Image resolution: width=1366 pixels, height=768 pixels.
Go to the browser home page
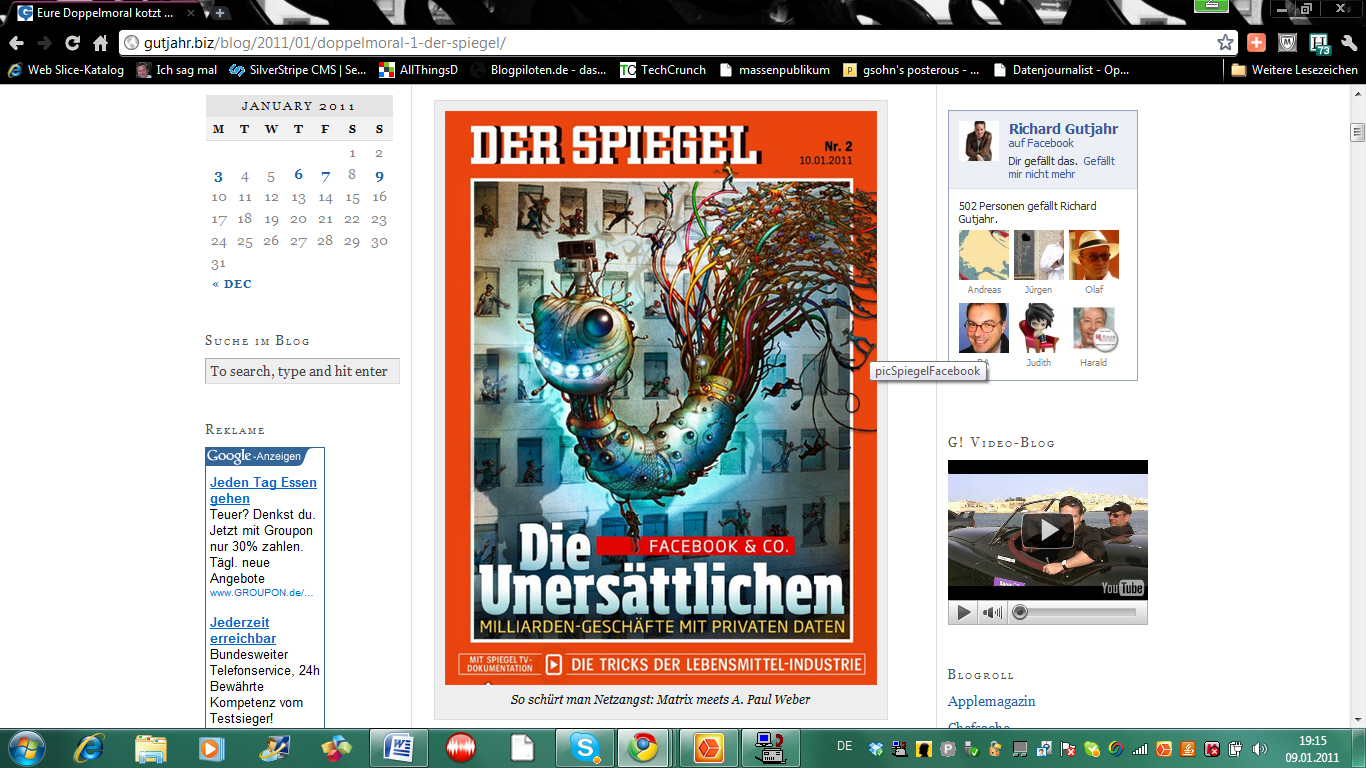pos(100,43)
